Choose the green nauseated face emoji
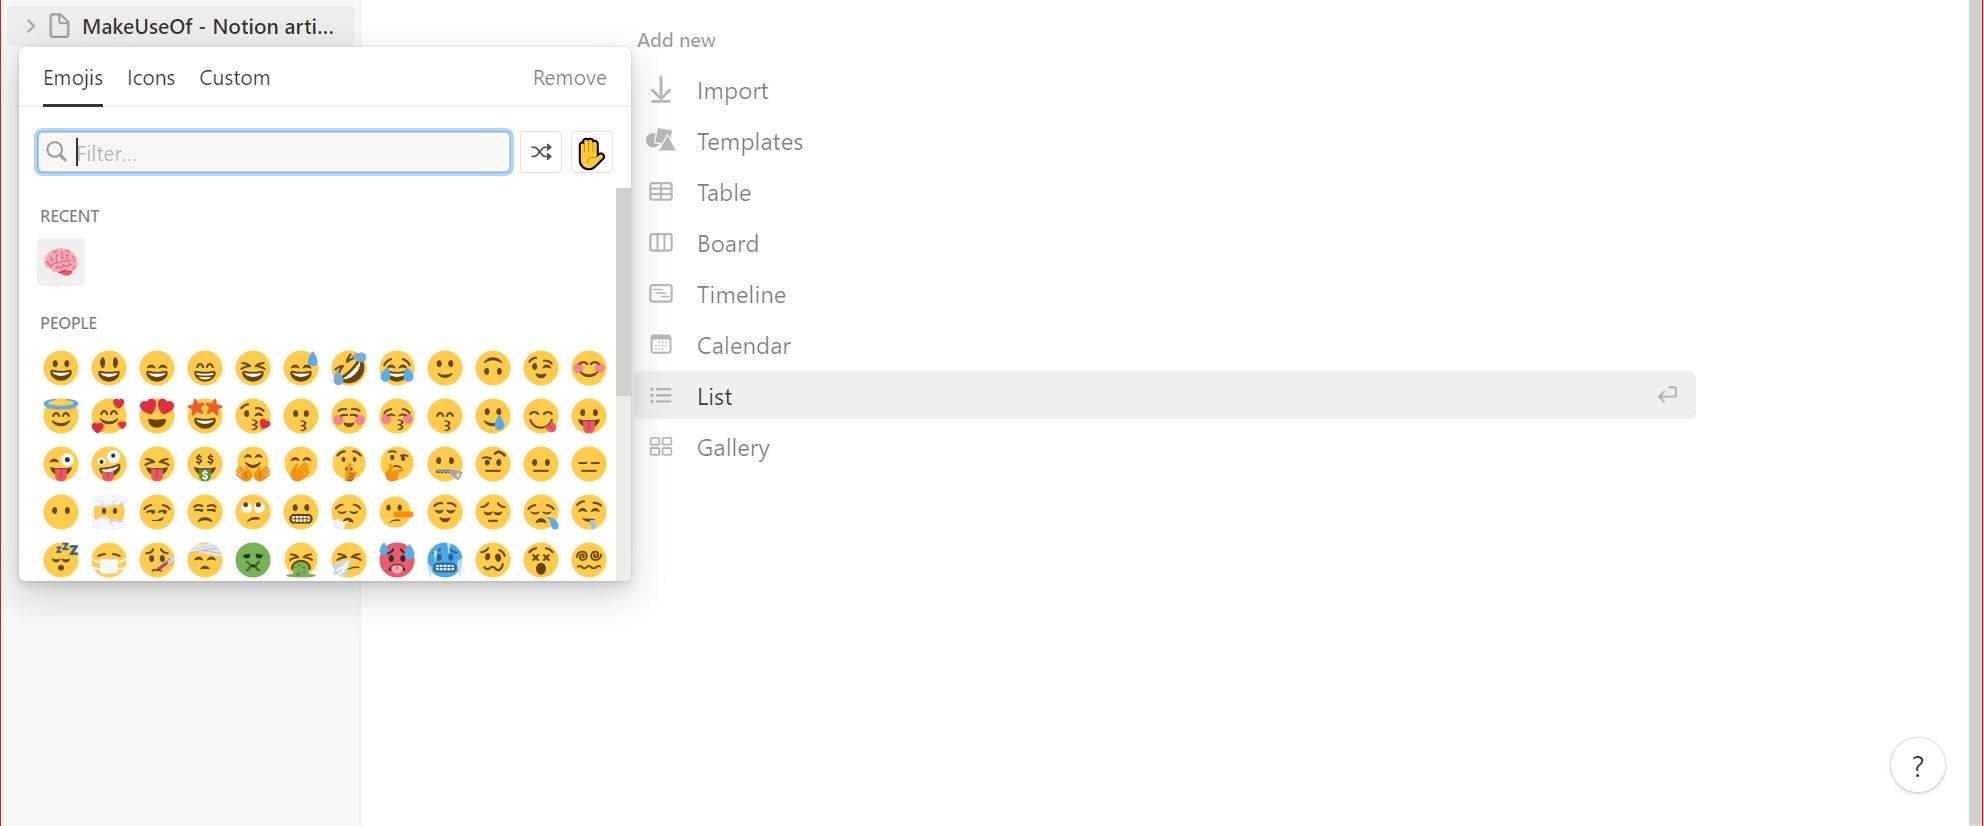Viewport: 1984px width, 826px height. click(x=253, y=560)
